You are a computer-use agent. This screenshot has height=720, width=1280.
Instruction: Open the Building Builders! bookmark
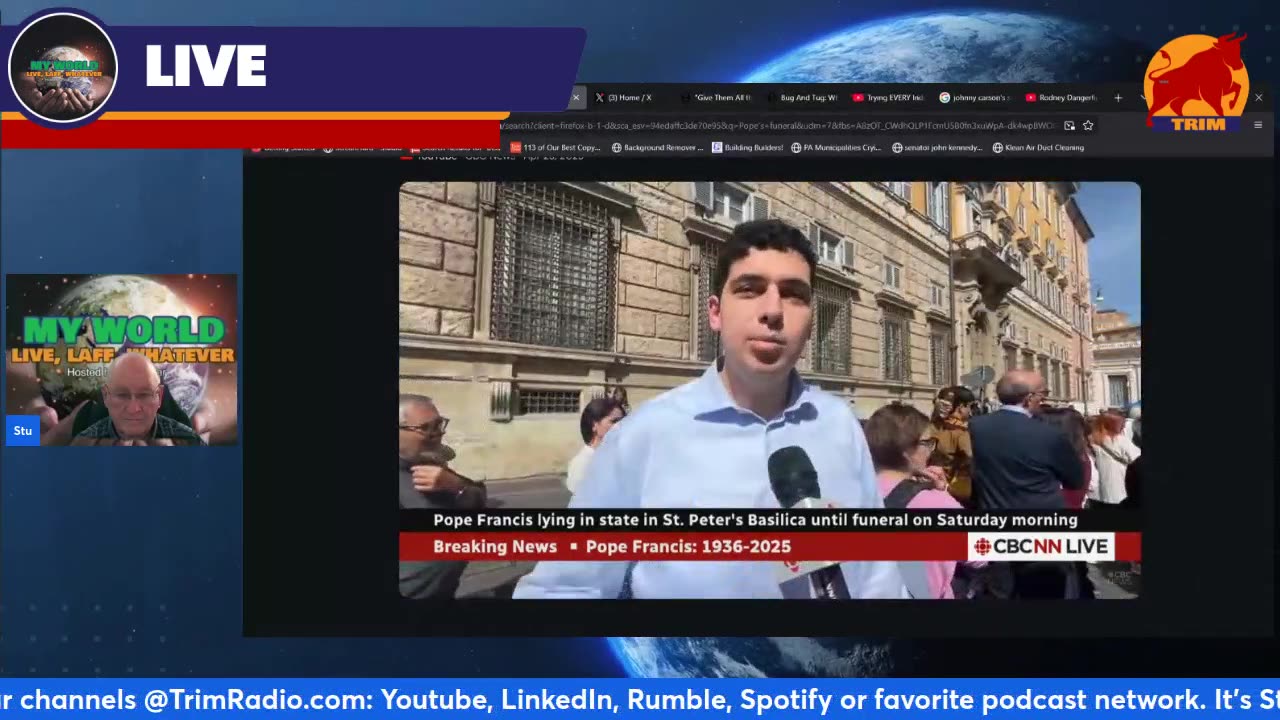click(746, 148)
